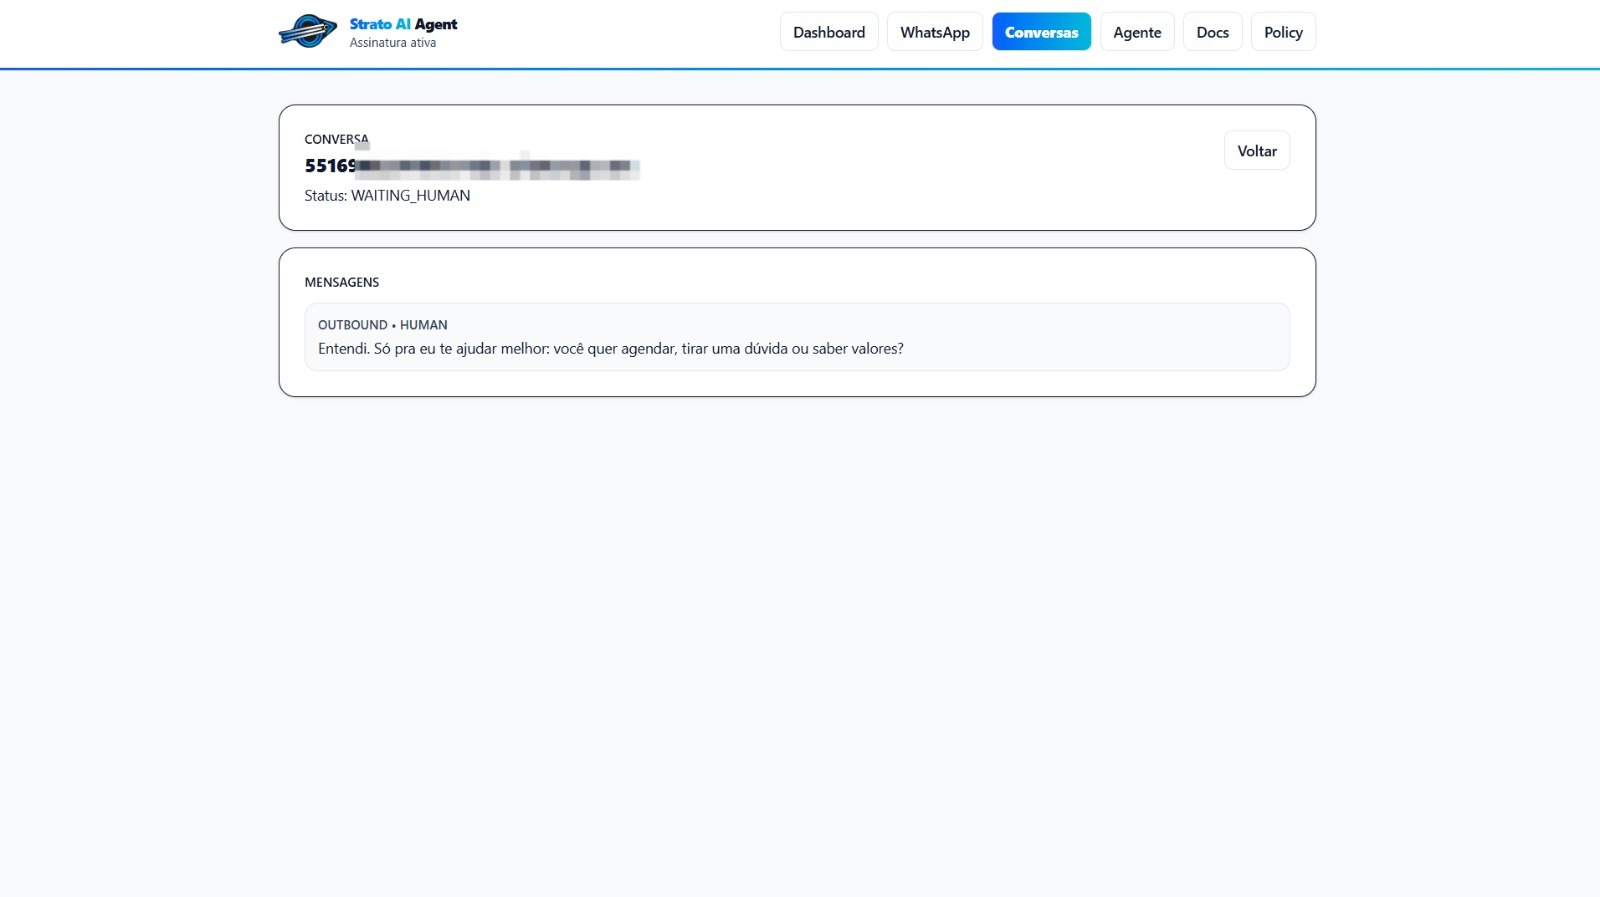Click the Strato AI Agent brand title
Image resolution: width=1600 pixels, height=897 pixels.
pos(403,24)
